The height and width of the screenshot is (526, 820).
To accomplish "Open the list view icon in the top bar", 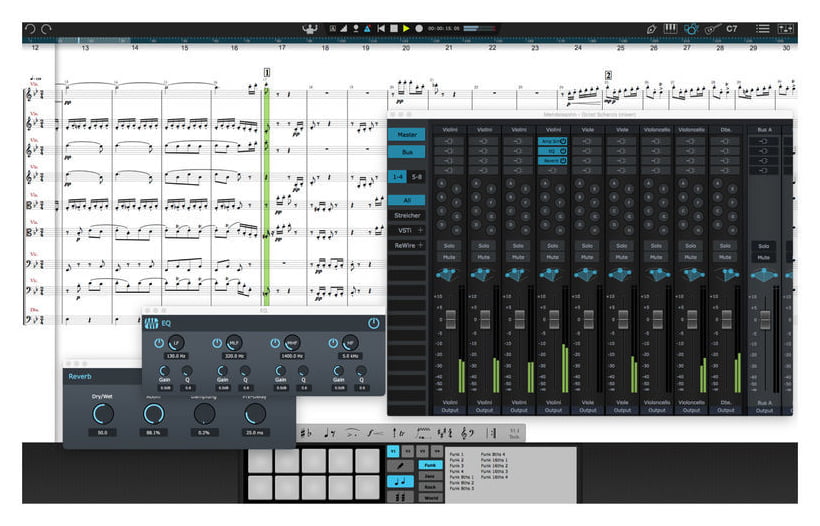I will coord(762,29).
